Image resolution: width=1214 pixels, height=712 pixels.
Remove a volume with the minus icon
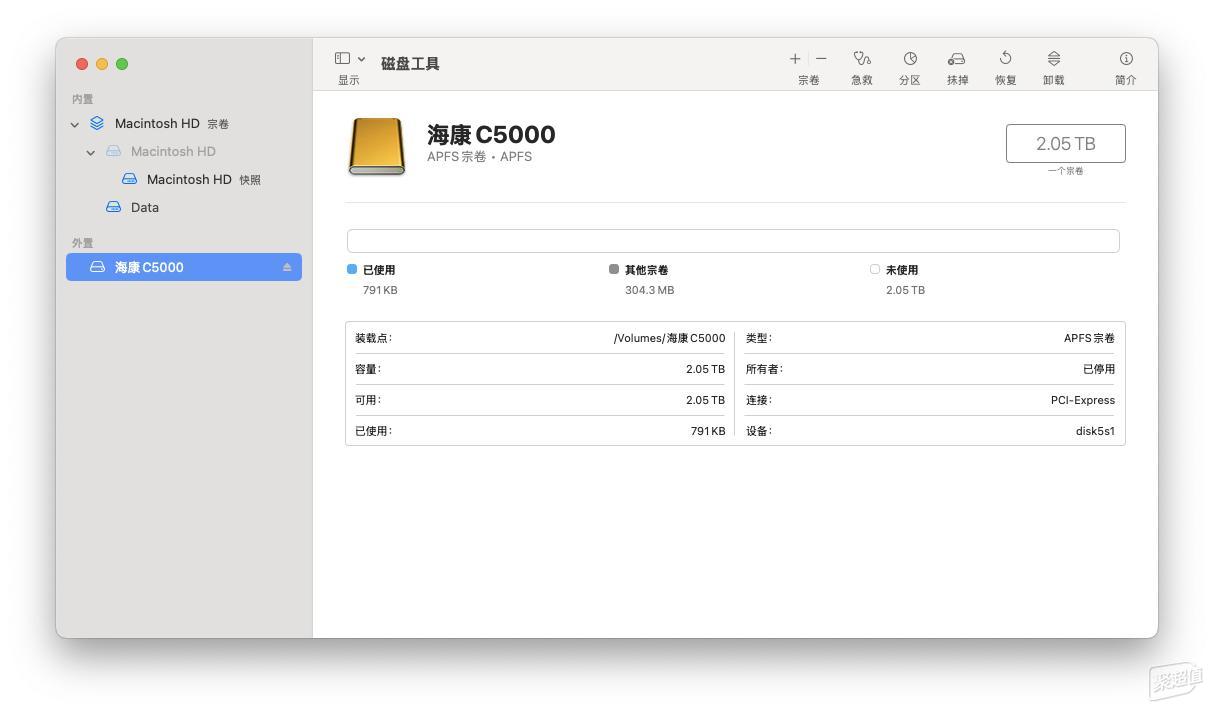(x=821, y=59)
